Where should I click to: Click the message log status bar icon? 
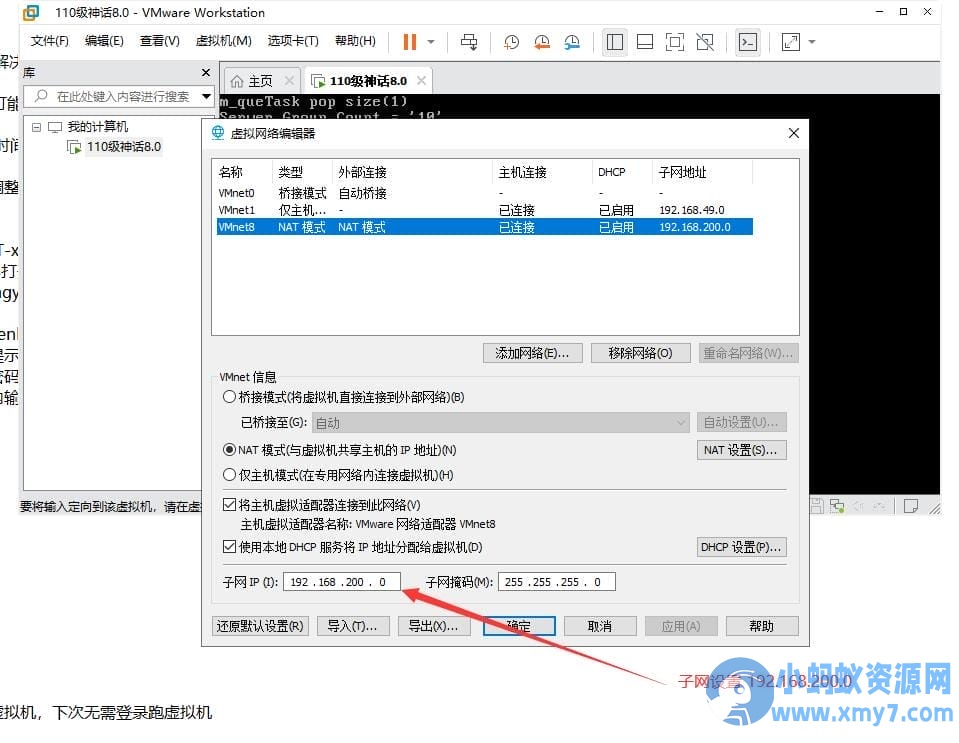(x=911, y=506)
